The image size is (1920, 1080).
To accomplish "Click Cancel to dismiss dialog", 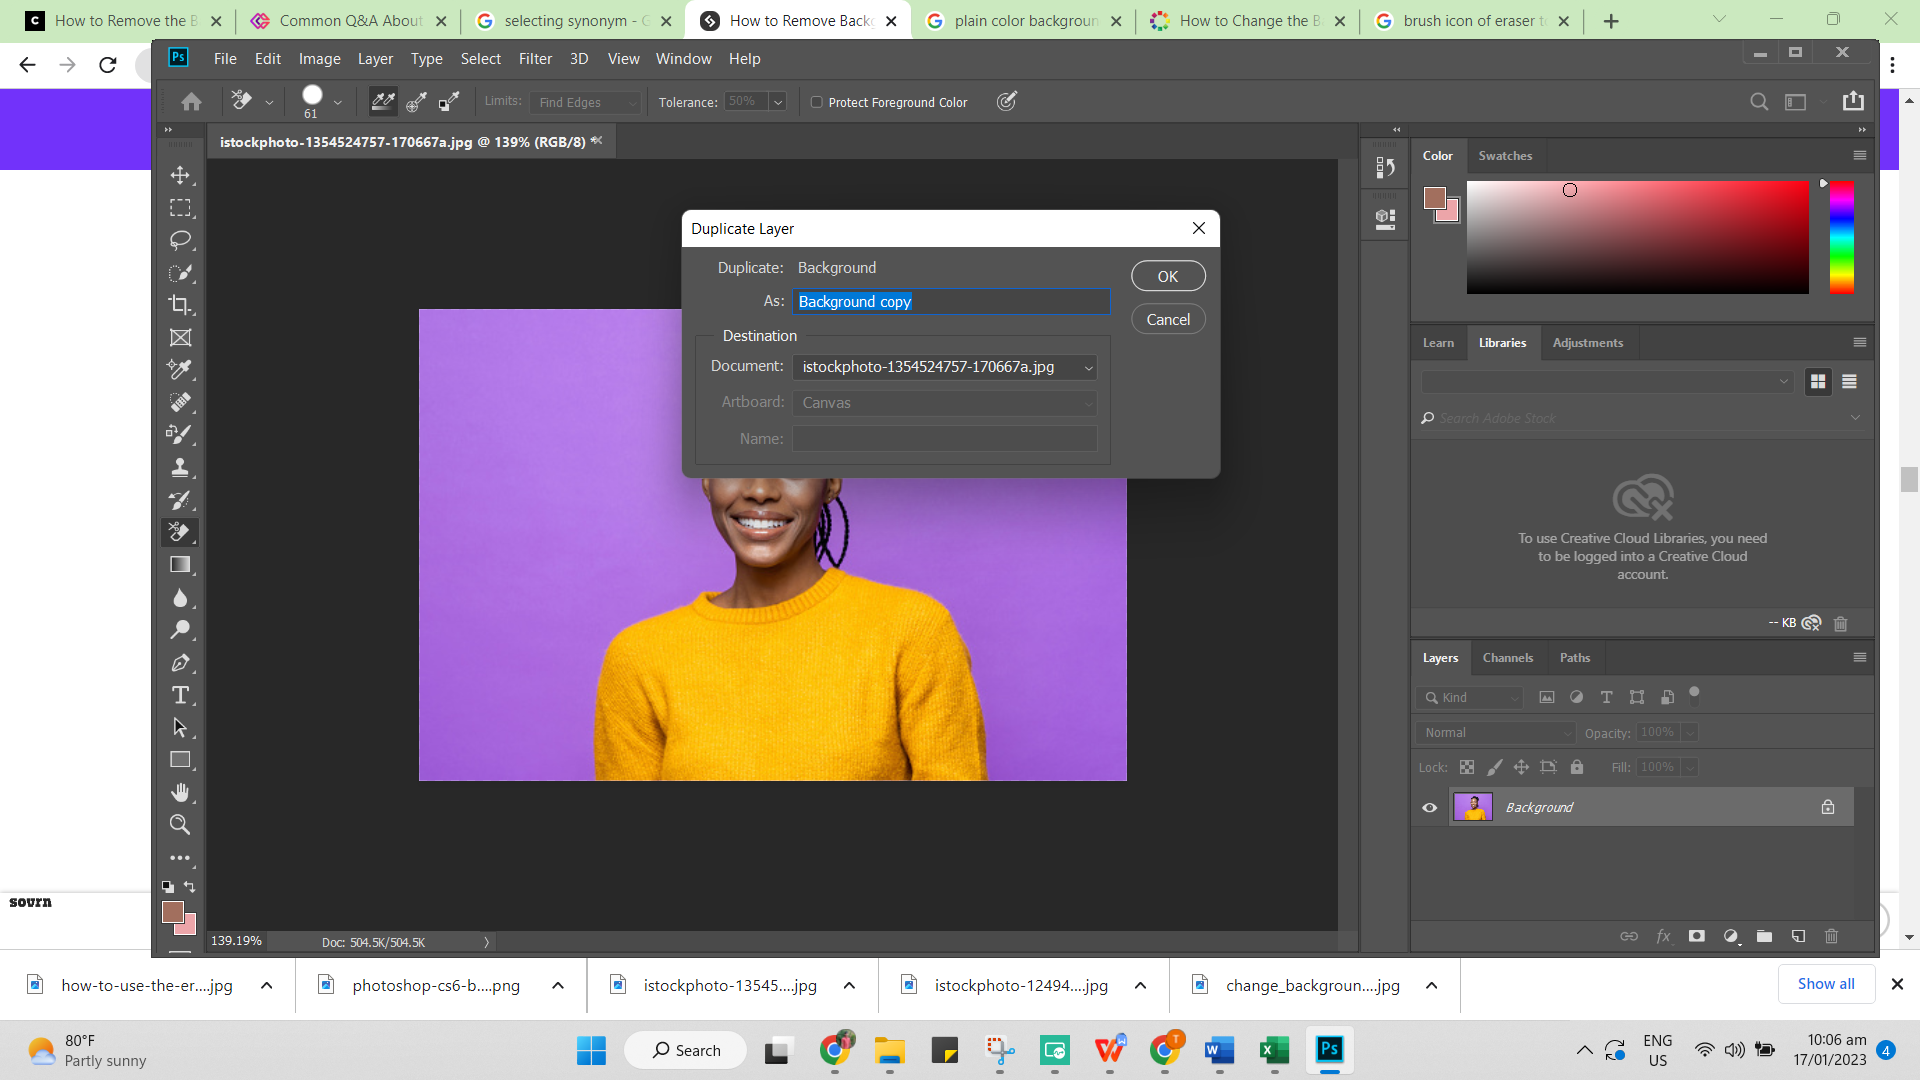I will point(1168,318).
